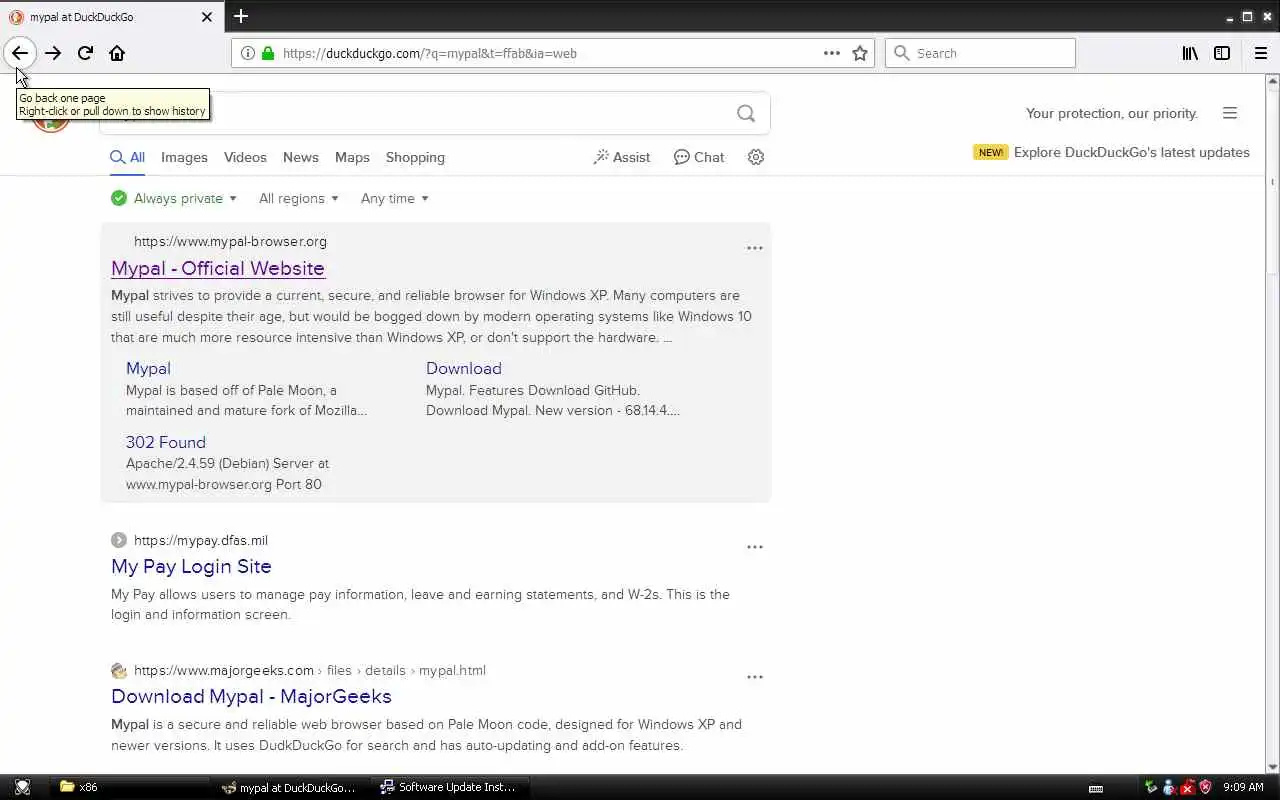The height and width of the screenshot is (800, 1280).
Task: Click the page scroll-down arrow
Action: 1272,767
